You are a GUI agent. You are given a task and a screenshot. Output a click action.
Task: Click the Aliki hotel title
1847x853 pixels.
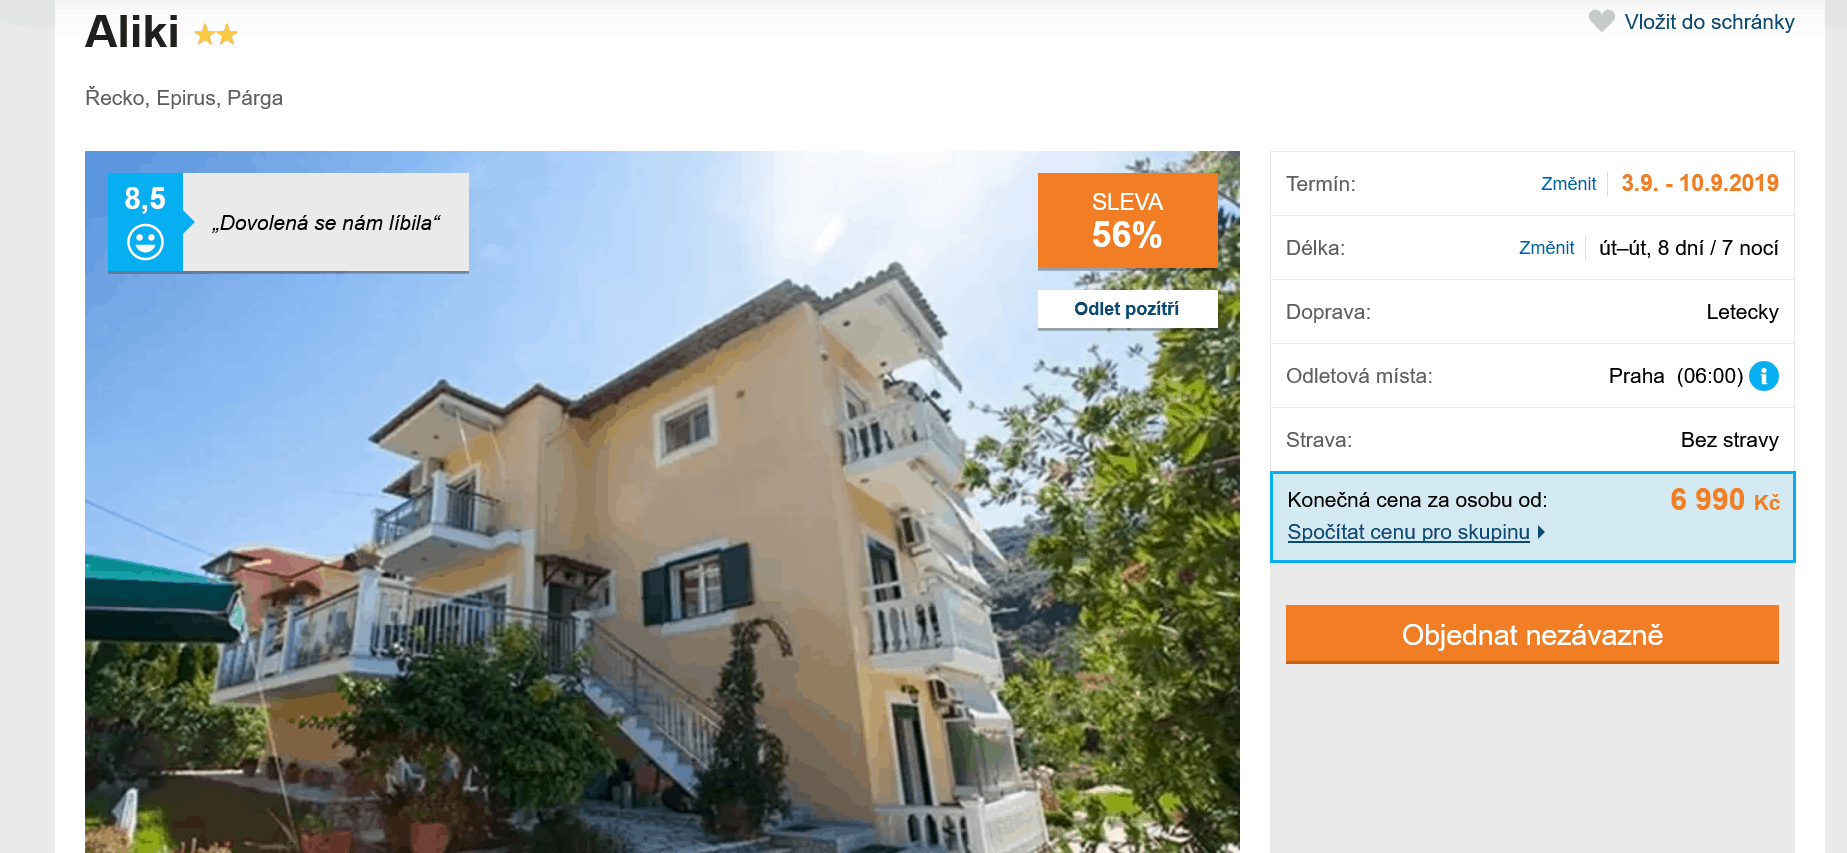[132, 32]
